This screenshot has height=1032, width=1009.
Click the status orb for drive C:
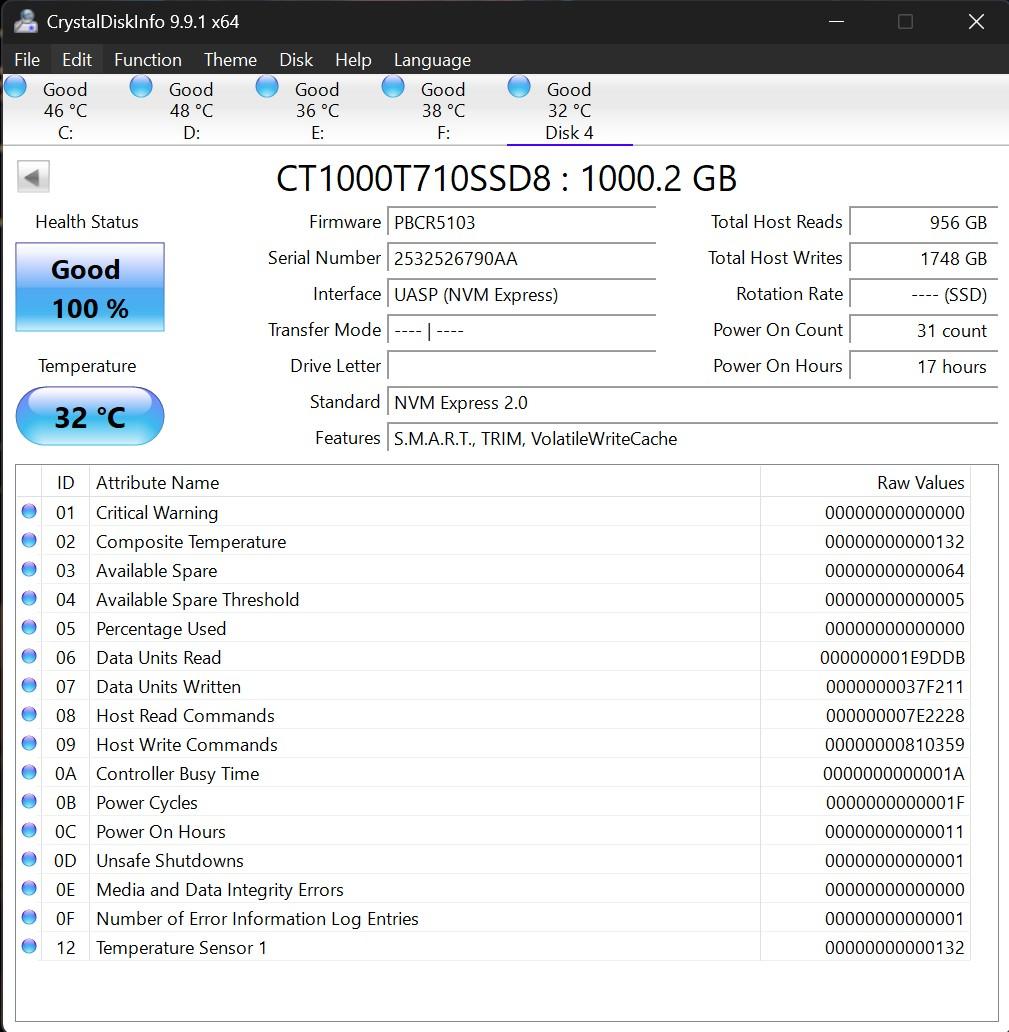click(x=15, y=86)
